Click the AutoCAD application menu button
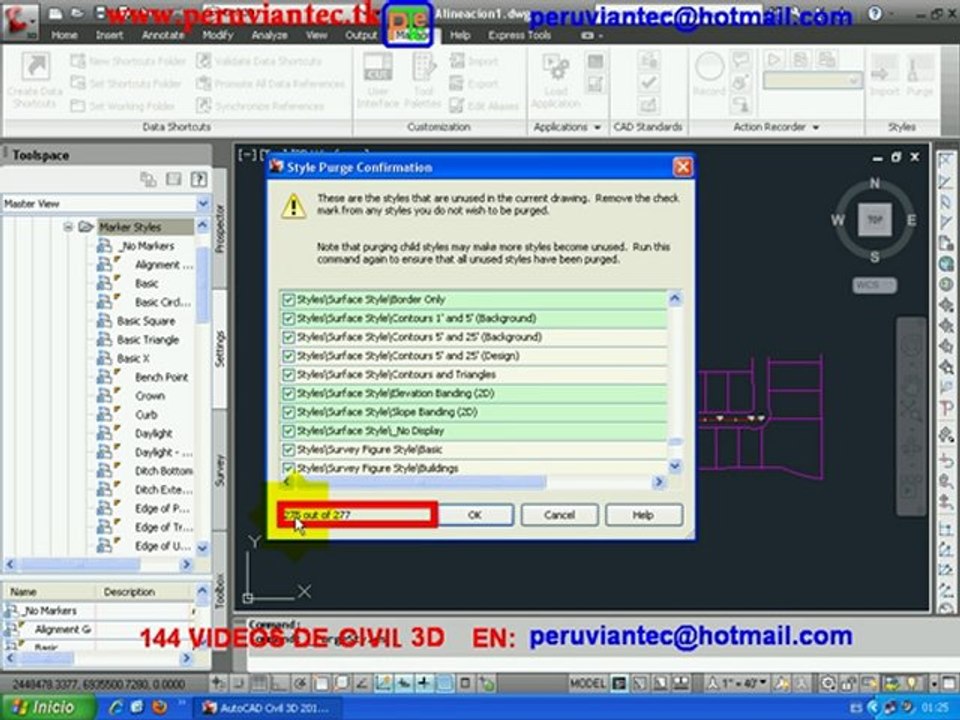Screen dimensions: 960x720 (x=20, y=20)
